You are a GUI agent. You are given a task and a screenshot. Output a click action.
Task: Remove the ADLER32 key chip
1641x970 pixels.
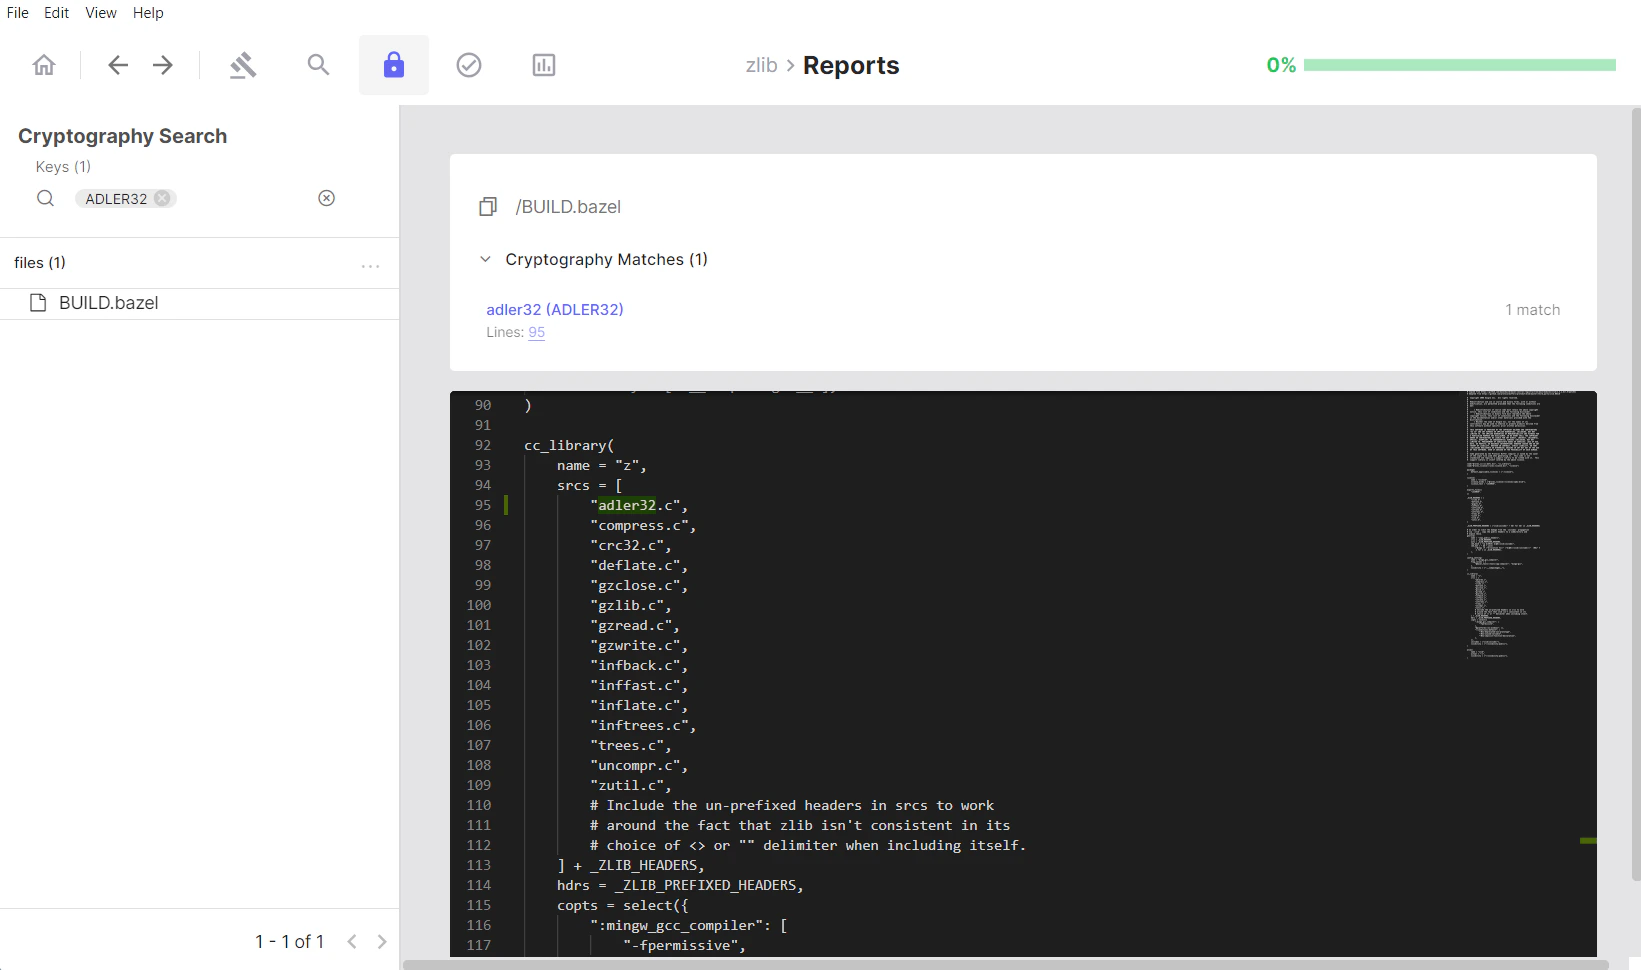click(162, 198)
